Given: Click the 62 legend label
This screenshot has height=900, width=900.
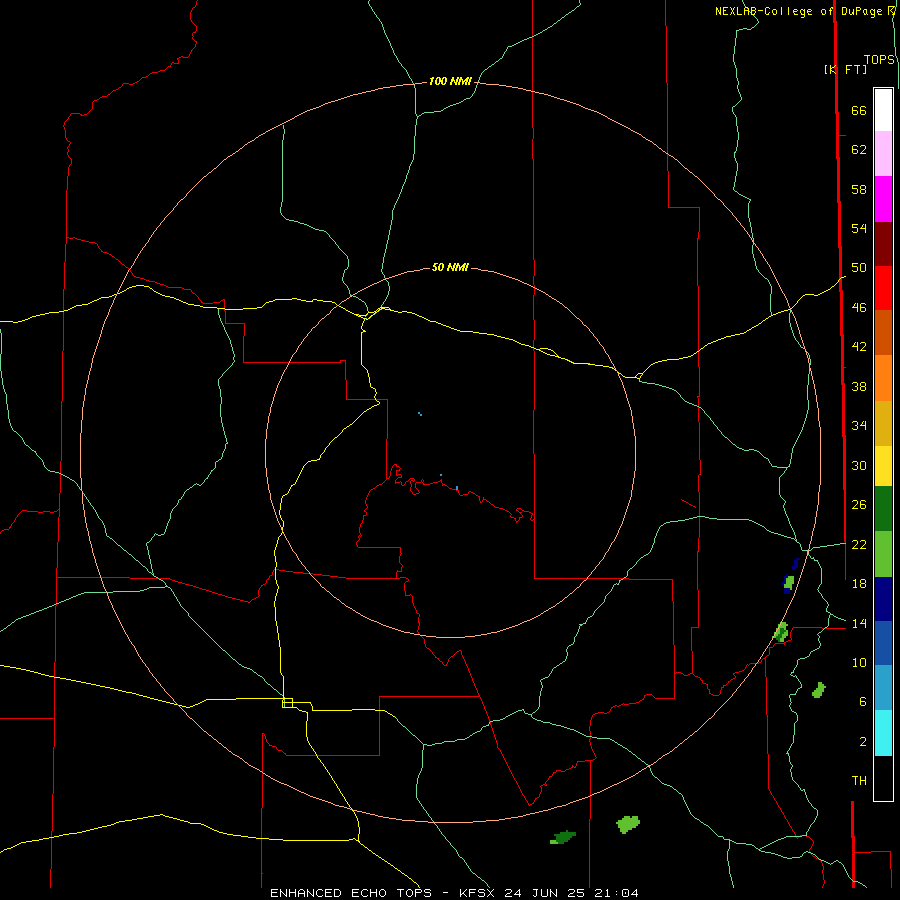Looking at the screenshot, I should pyautogui.click(x=859, y=150).
